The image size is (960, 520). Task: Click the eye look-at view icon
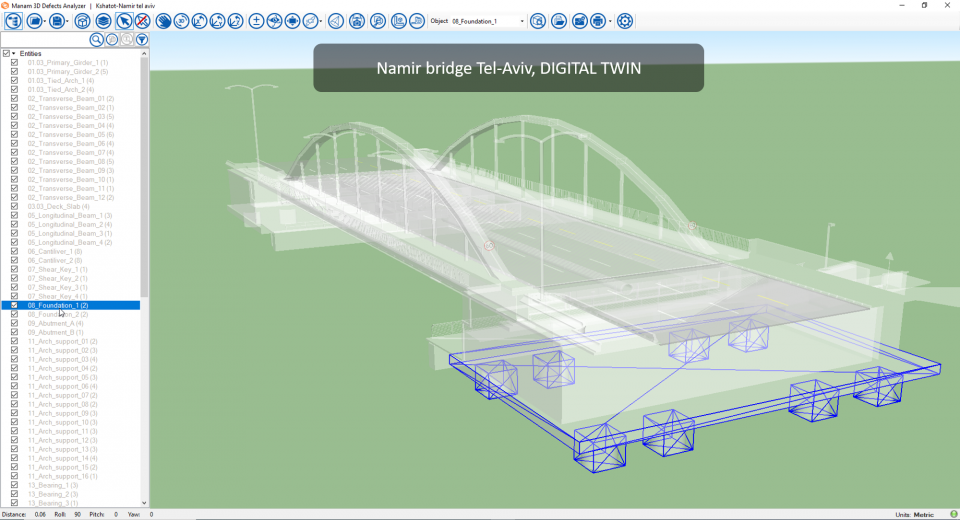pyautogui.click(x=274, y=21)
